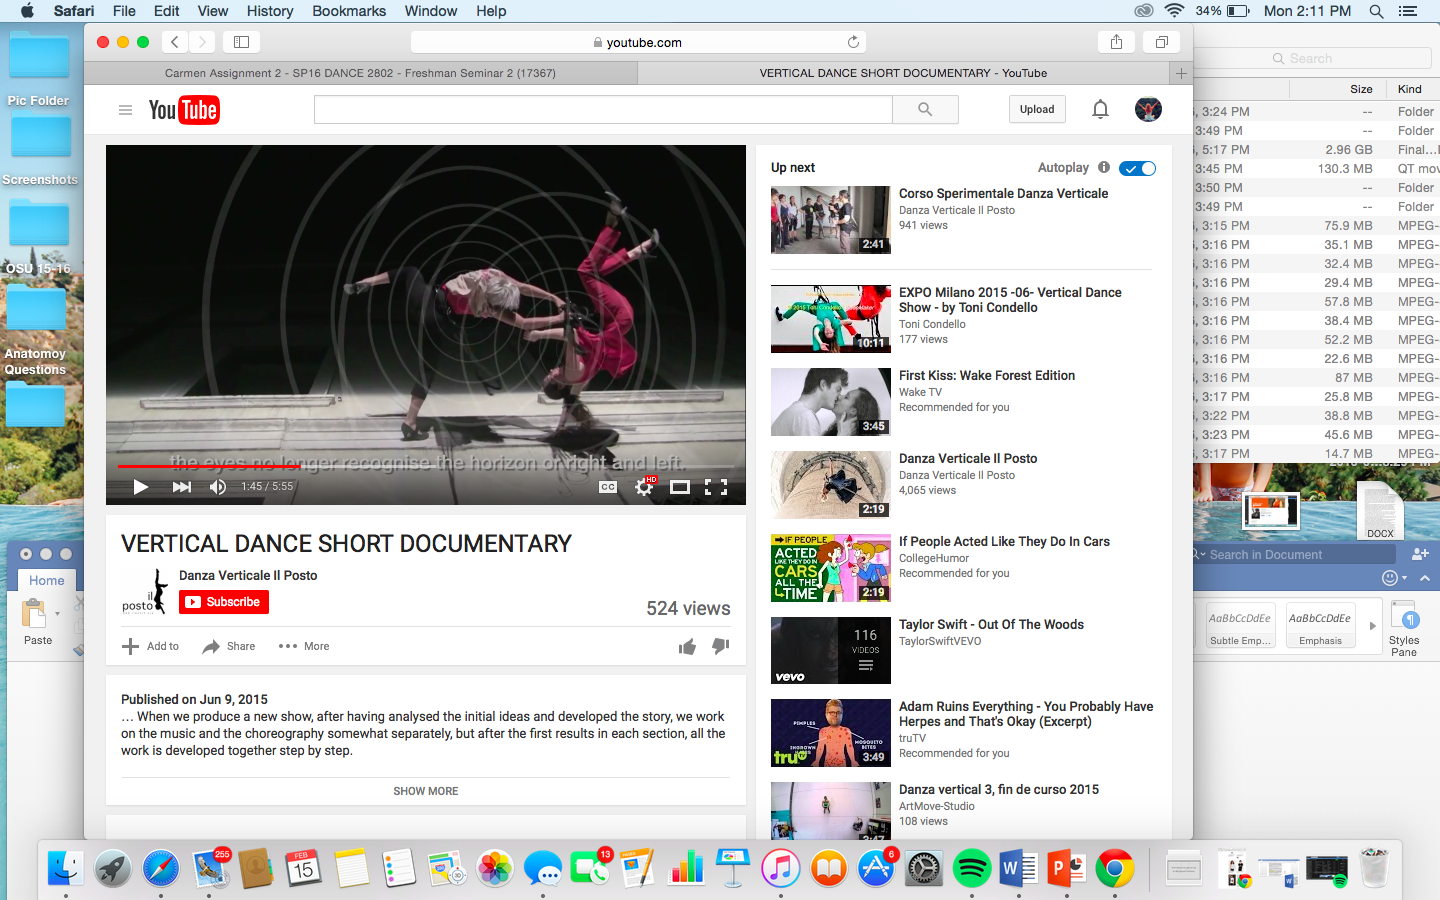Disable the Autoplay switch

[x=1137, y=168]
